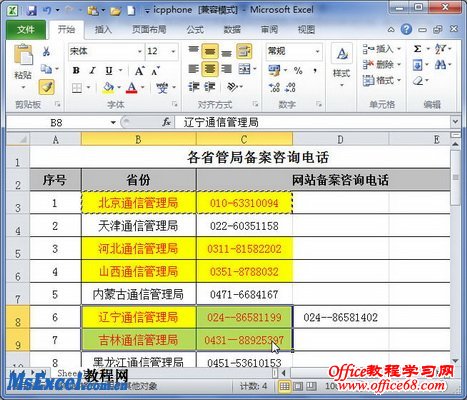The height and width of the screenshot is (400, 467).
Task: Increase font size with the larger A icon
Action: (x=139, y=71)
